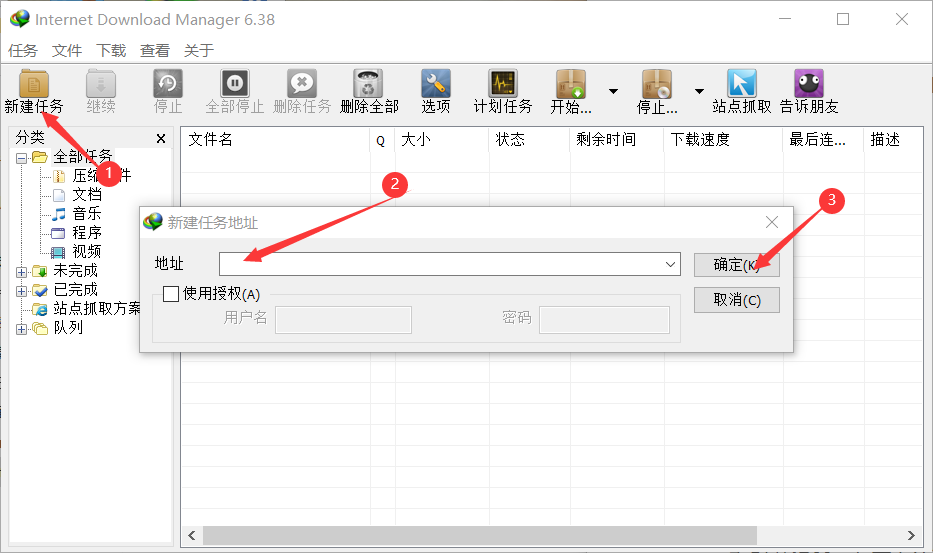Click the 用户名 input field

point(343,320)
